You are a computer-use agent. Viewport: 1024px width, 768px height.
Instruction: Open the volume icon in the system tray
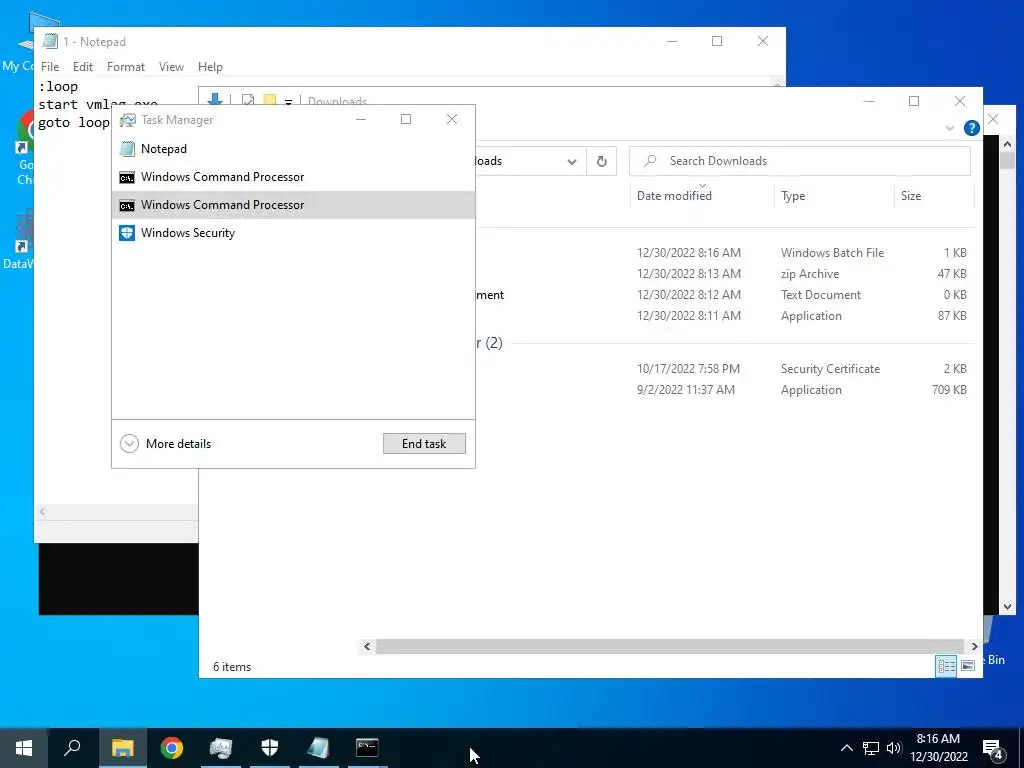[x=894, y=748]
